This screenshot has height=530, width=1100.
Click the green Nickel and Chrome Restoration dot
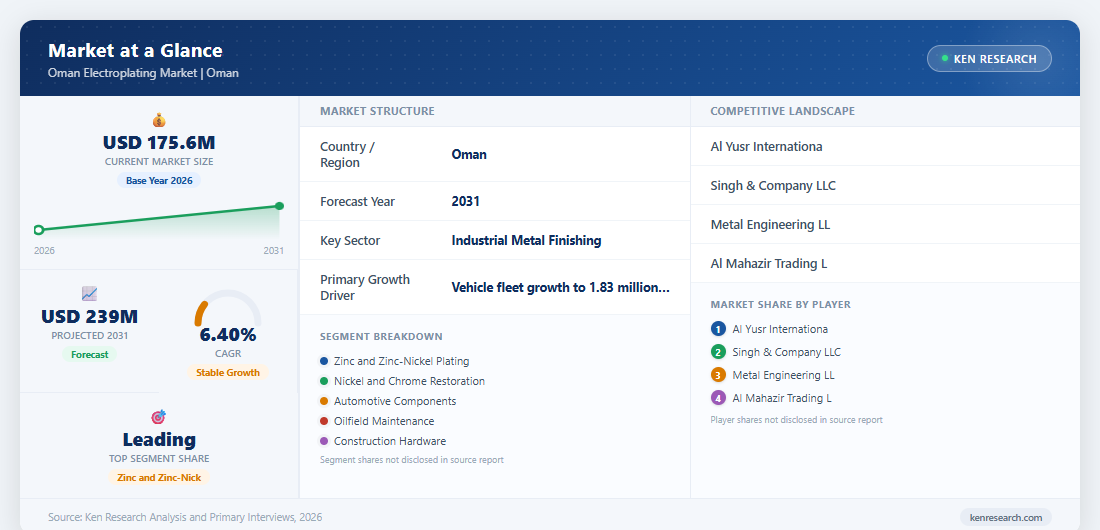point(323,381)
